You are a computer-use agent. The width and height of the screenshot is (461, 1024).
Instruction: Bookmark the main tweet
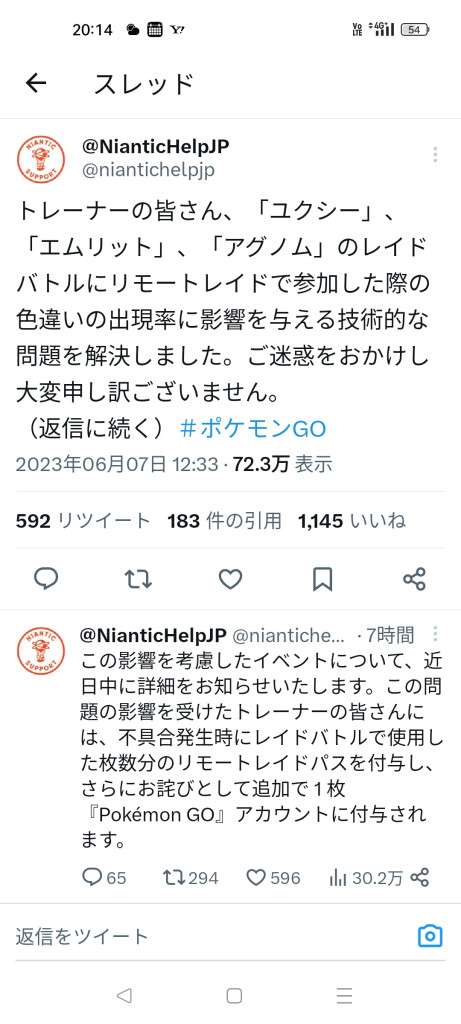(323, 579)
